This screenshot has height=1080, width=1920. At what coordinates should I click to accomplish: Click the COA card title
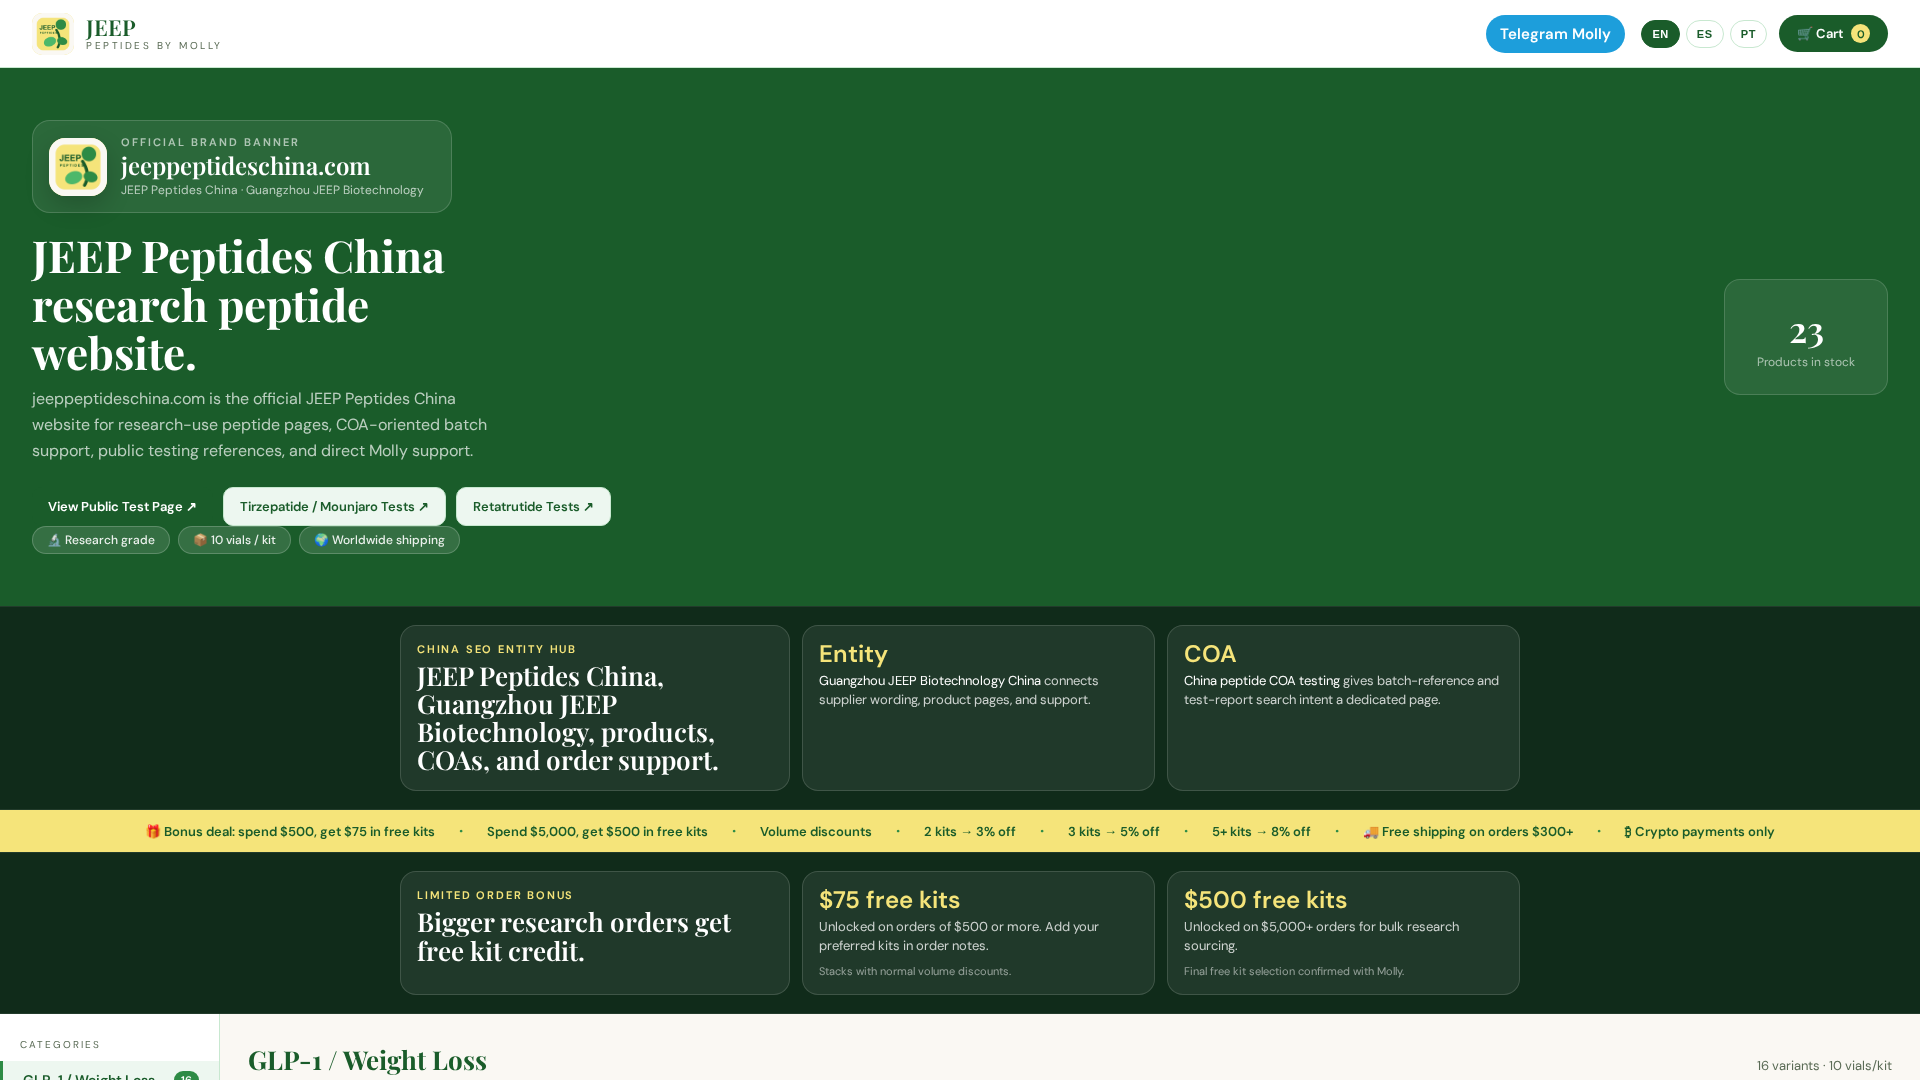[x=1210, y=654]
